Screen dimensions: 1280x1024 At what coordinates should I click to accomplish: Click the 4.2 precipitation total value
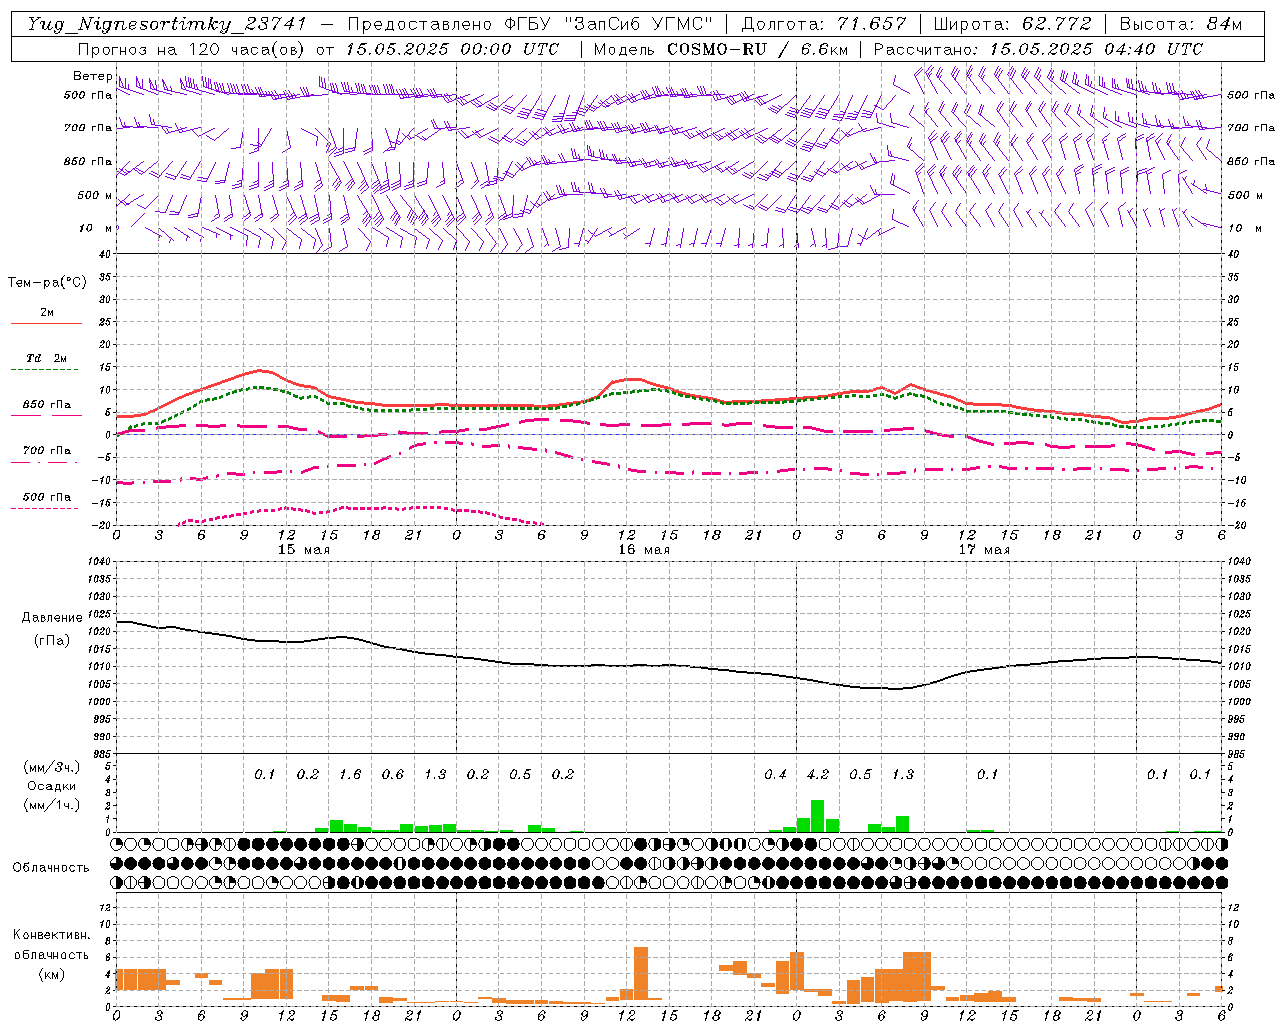pyautogui.click(x=817, y=774)
